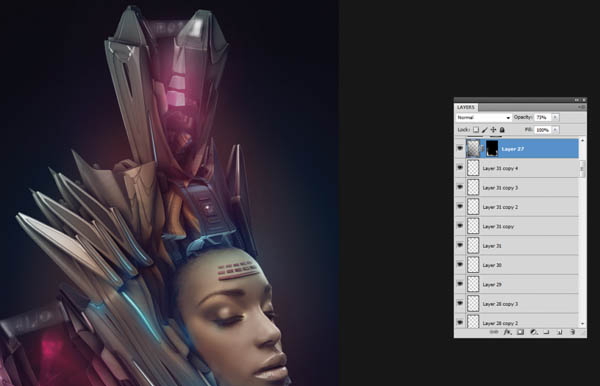Create a new layer icon

[559, 332]
